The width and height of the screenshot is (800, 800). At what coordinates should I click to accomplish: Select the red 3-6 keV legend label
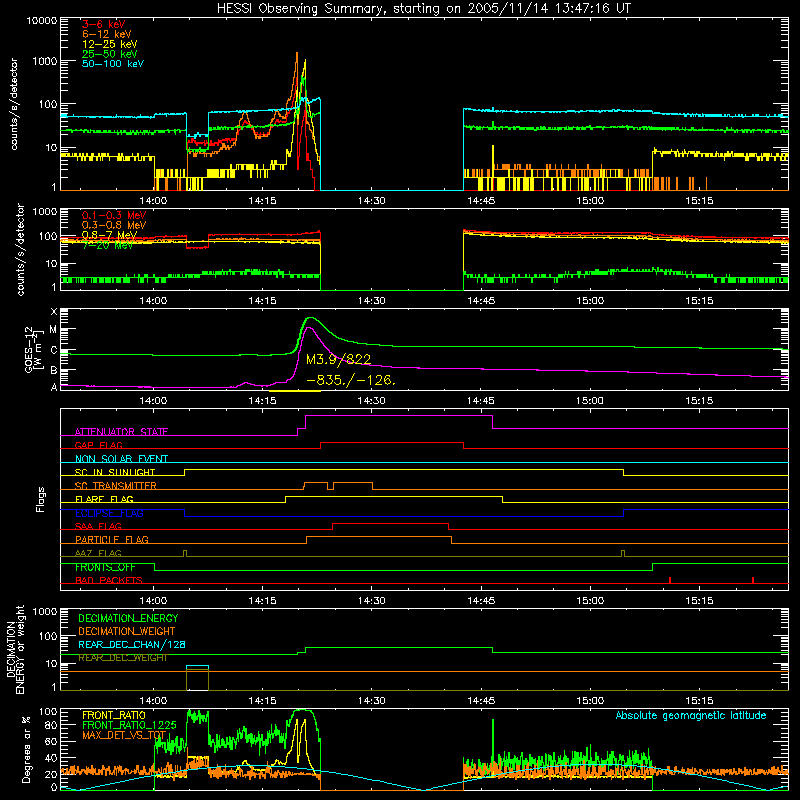(x=103, y=24)
